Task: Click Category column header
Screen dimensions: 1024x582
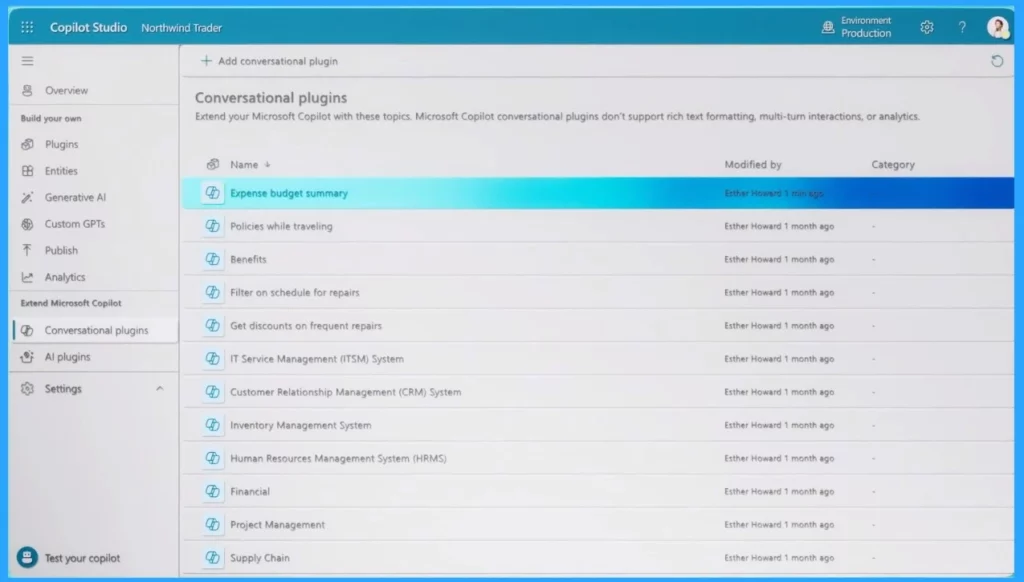Action: (893, 165)
